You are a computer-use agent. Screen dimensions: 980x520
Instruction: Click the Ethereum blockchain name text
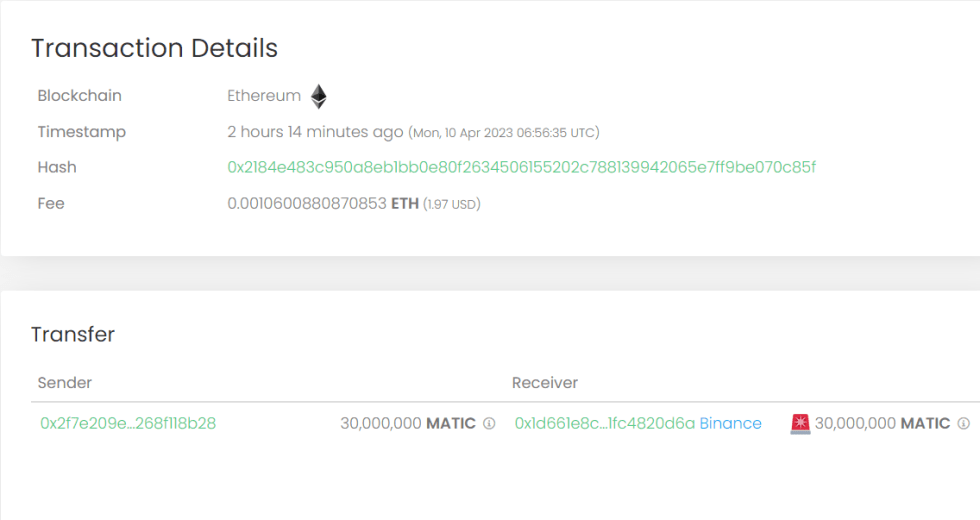click(264, 96)
